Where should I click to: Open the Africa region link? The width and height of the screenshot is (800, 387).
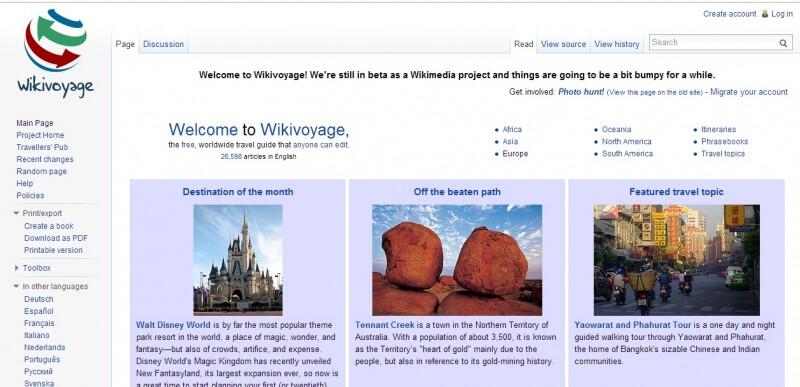click(512, 130)
